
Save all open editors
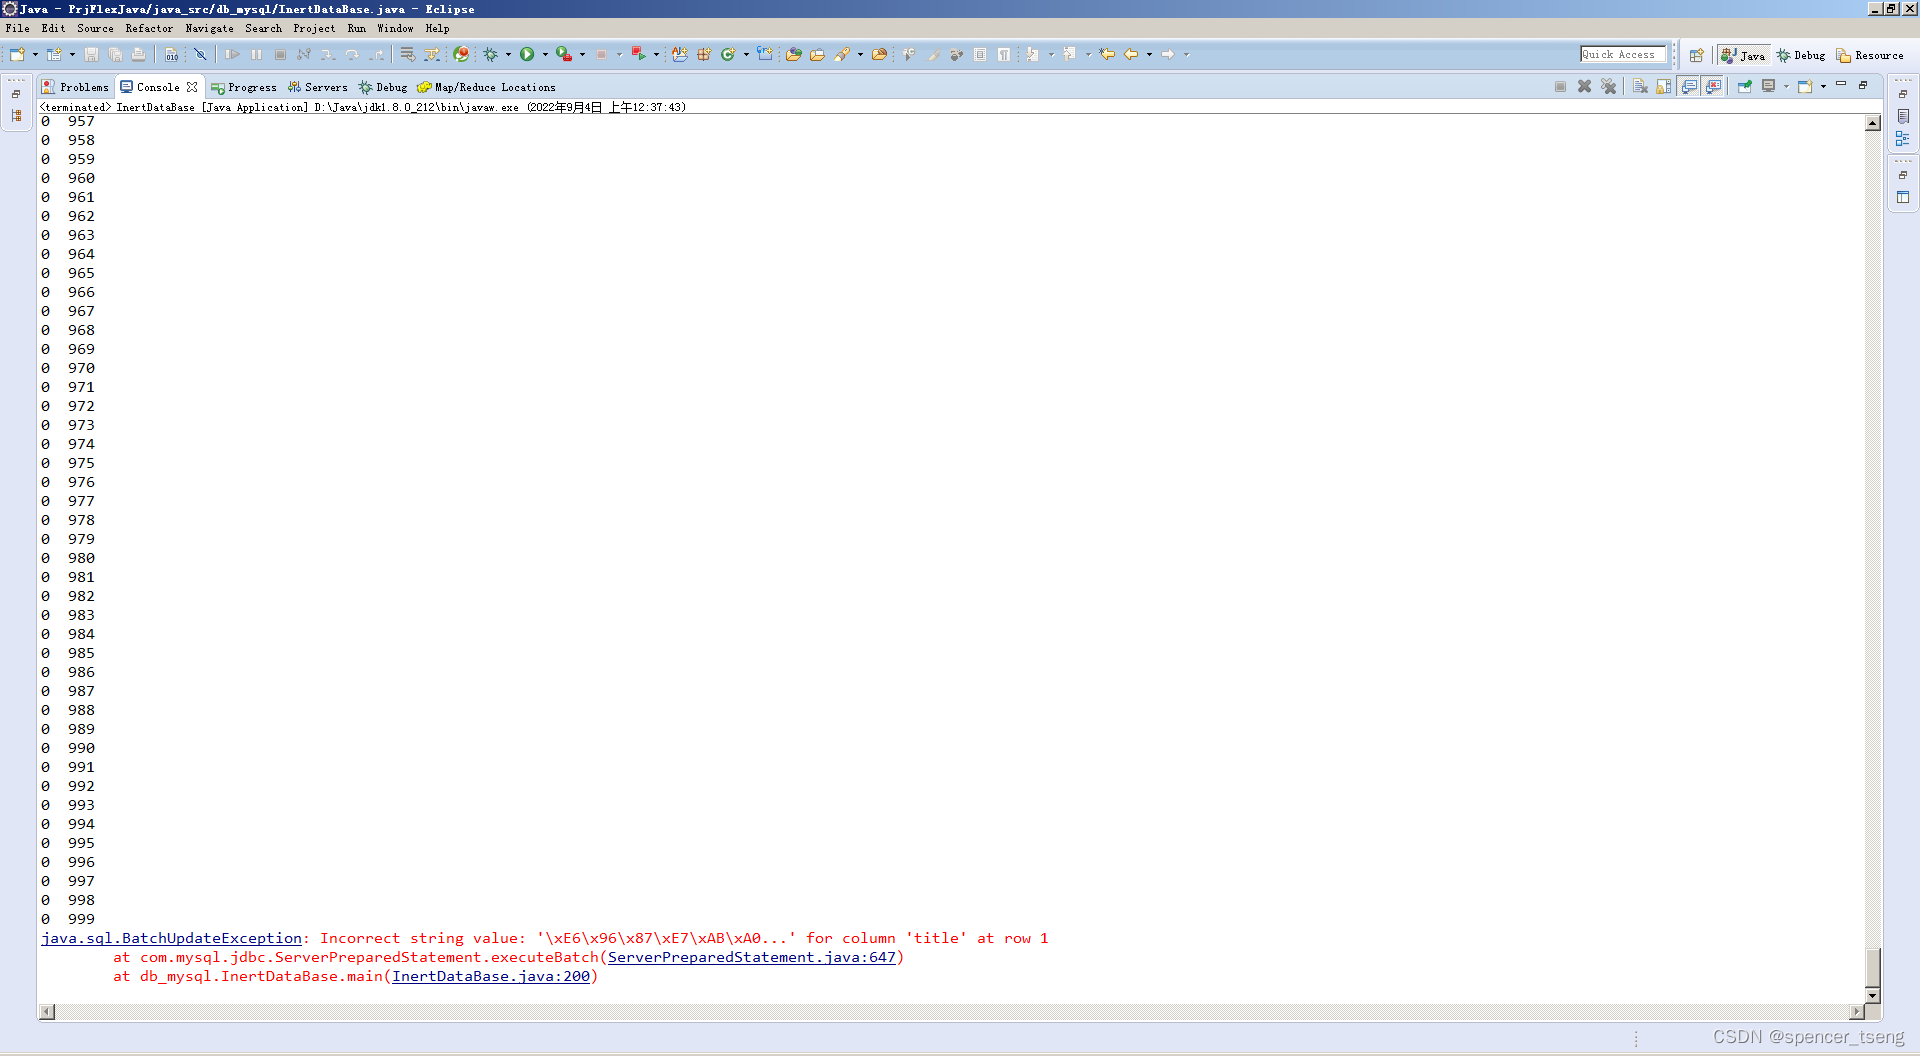pyautogui.click(x=115, y=54)
